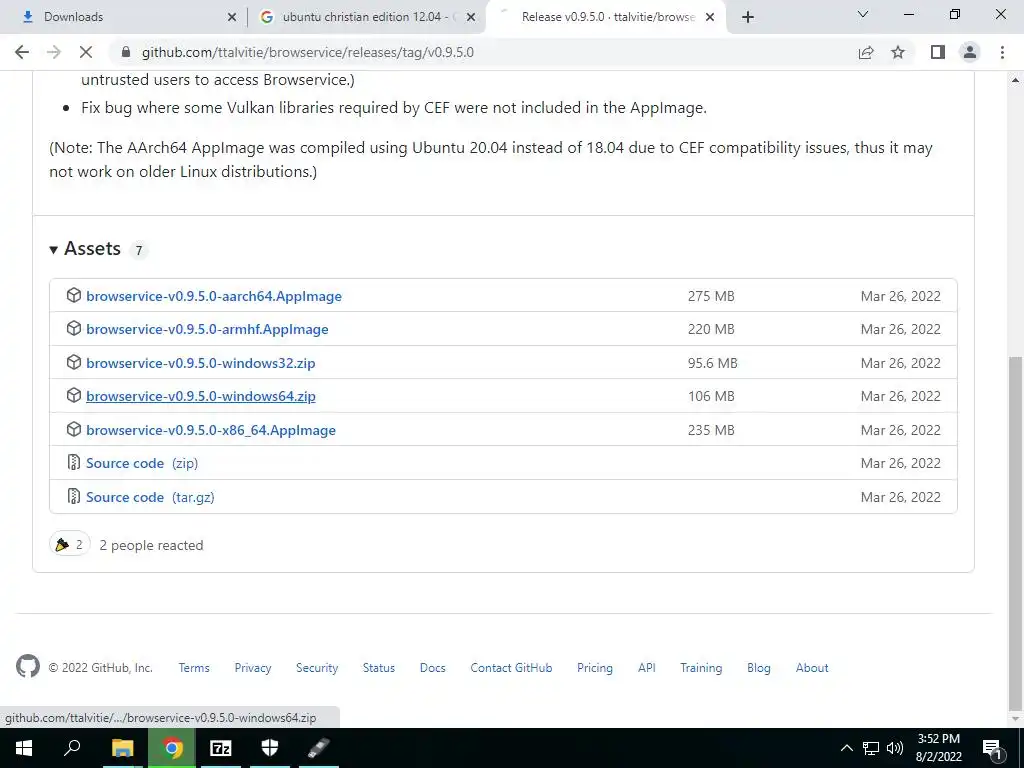Image resolution: width=1024 pixels, height=768 pixels.
Task: Click the zip file icon beside Source code (tar.gz)
Action: click(x=74, y=496)
